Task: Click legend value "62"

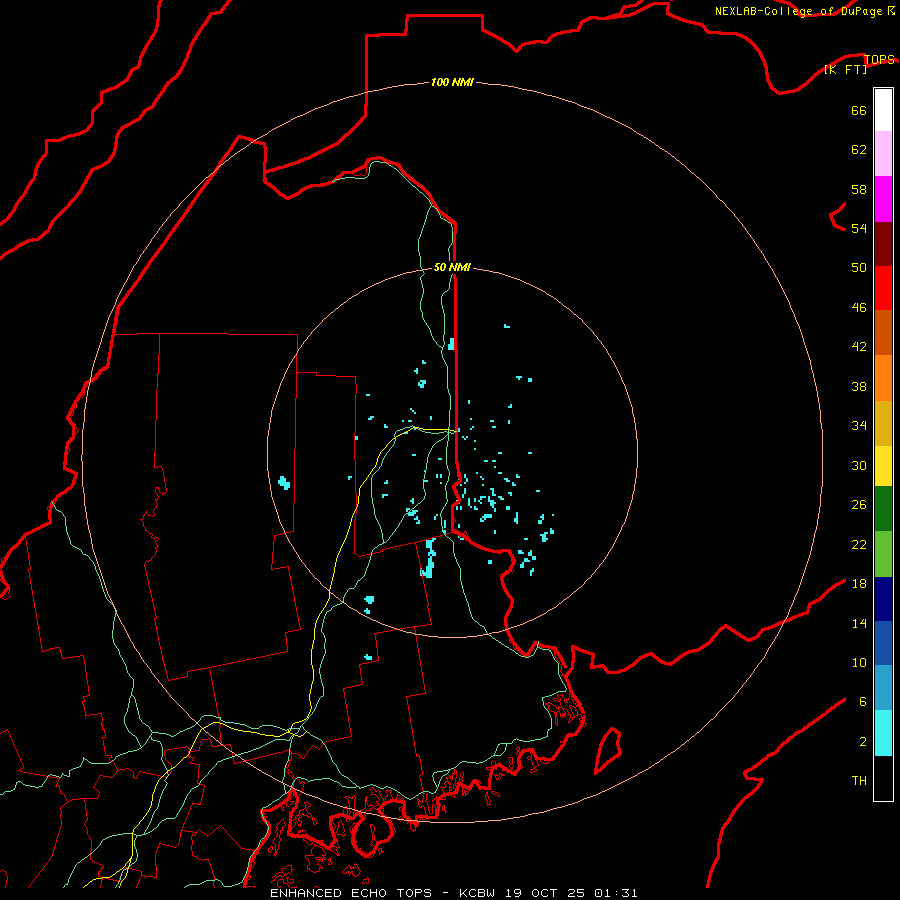Action: (x=859, y=150)
